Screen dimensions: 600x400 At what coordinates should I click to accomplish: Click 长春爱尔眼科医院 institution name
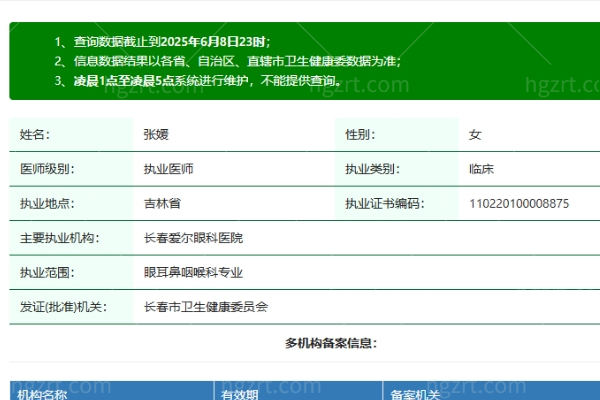coord(193,238)
